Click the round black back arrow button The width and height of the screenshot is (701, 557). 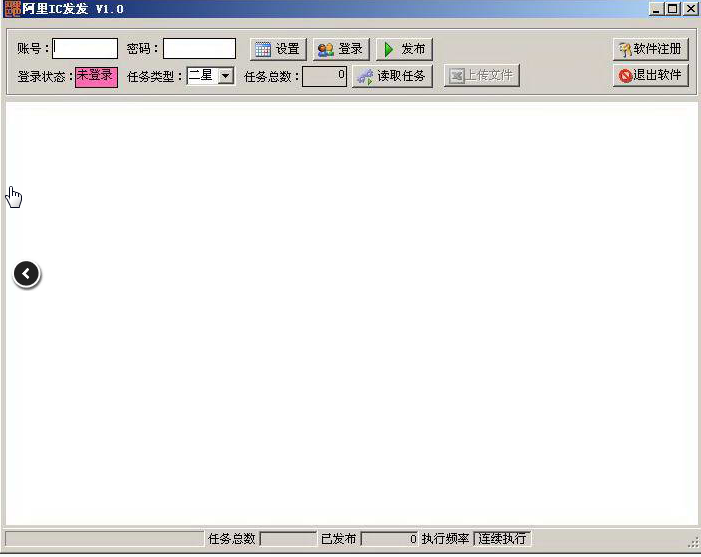click(x=26, y=274)
